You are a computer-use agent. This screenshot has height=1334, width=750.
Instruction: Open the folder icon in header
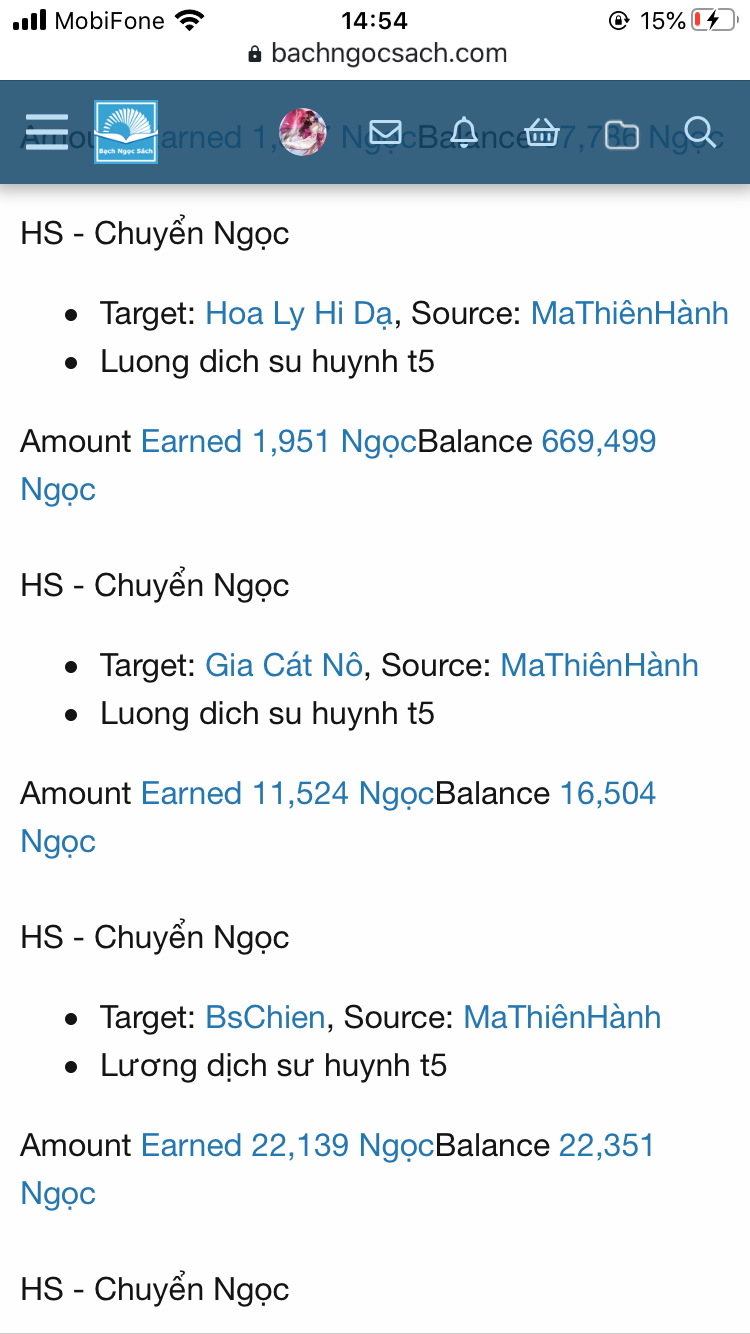pyautogui.click(x=621, y=132)
